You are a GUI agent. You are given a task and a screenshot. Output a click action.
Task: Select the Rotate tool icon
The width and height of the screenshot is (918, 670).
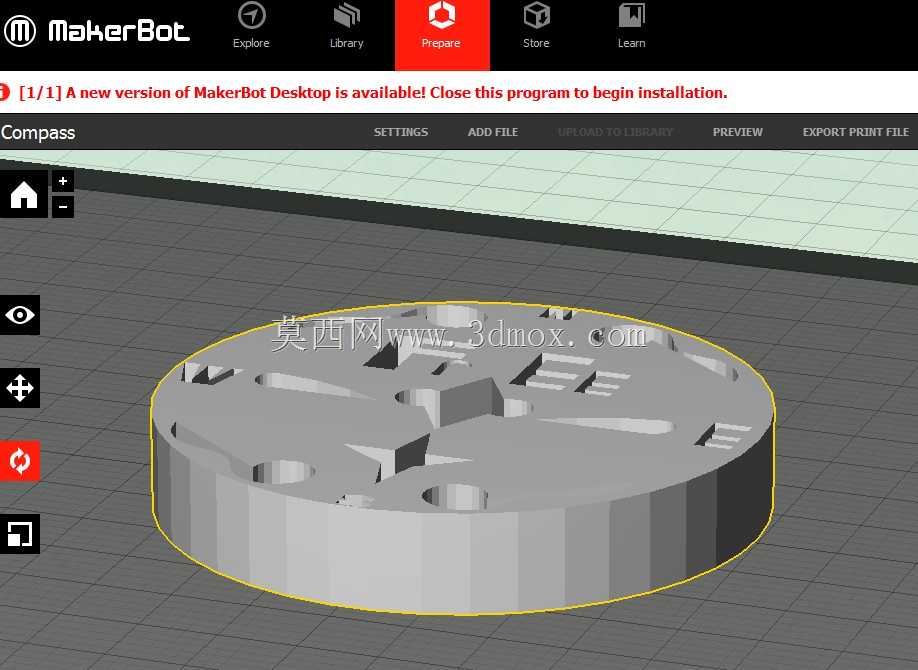tap(20, 461)
